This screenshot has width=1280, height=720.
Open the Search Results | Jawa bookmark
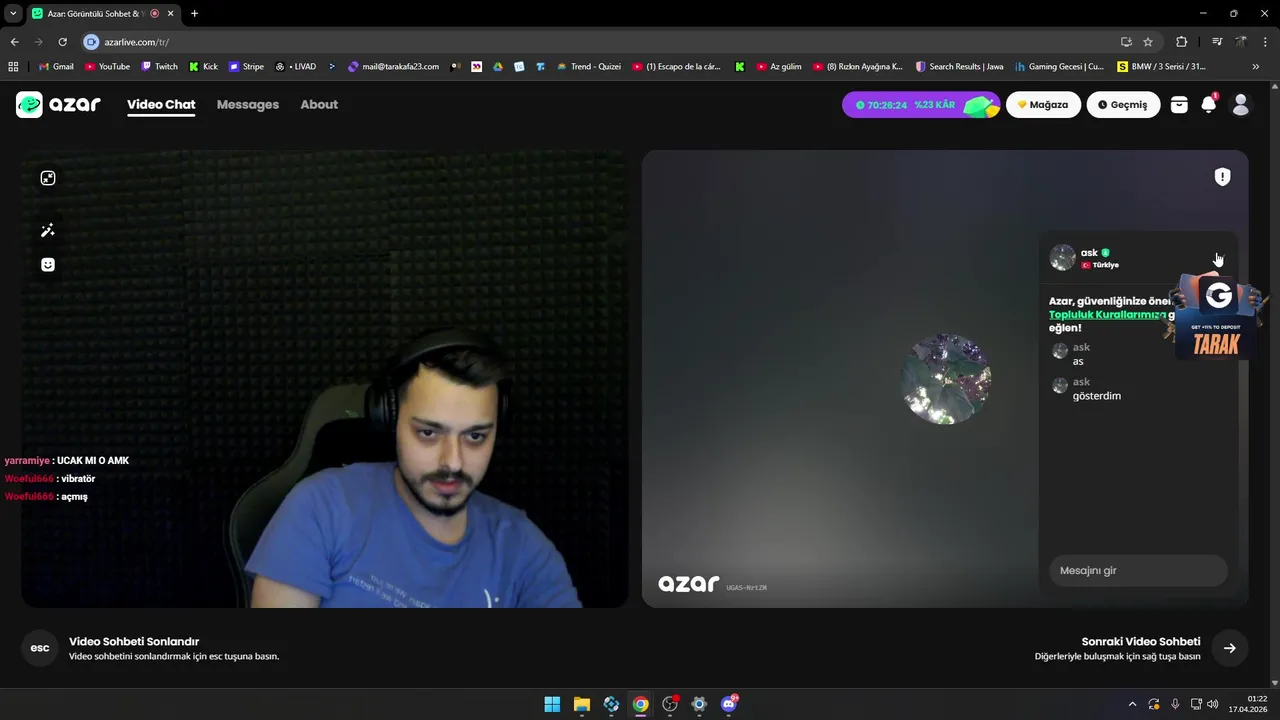click(958, 67)
